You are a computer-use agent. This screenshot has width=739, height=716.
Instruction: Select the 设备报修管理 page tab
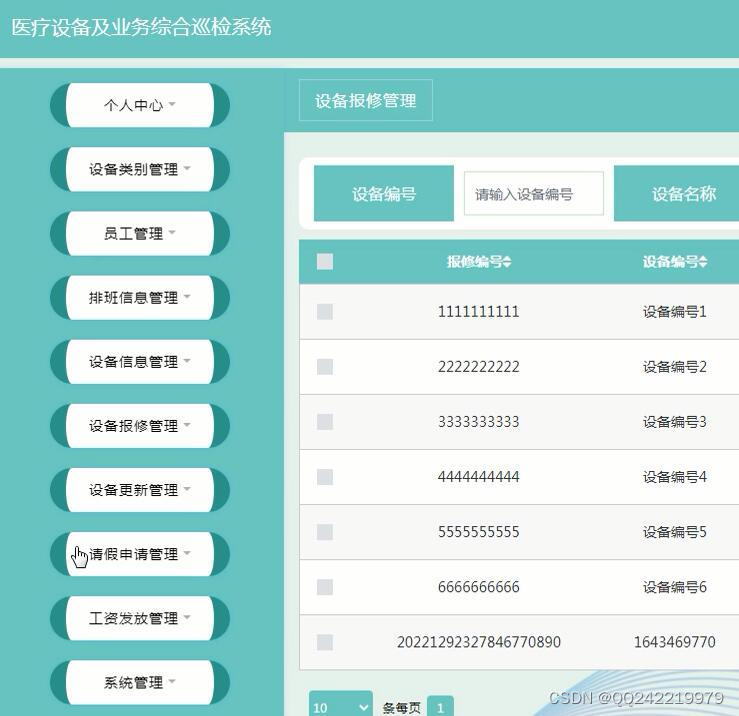366,100
